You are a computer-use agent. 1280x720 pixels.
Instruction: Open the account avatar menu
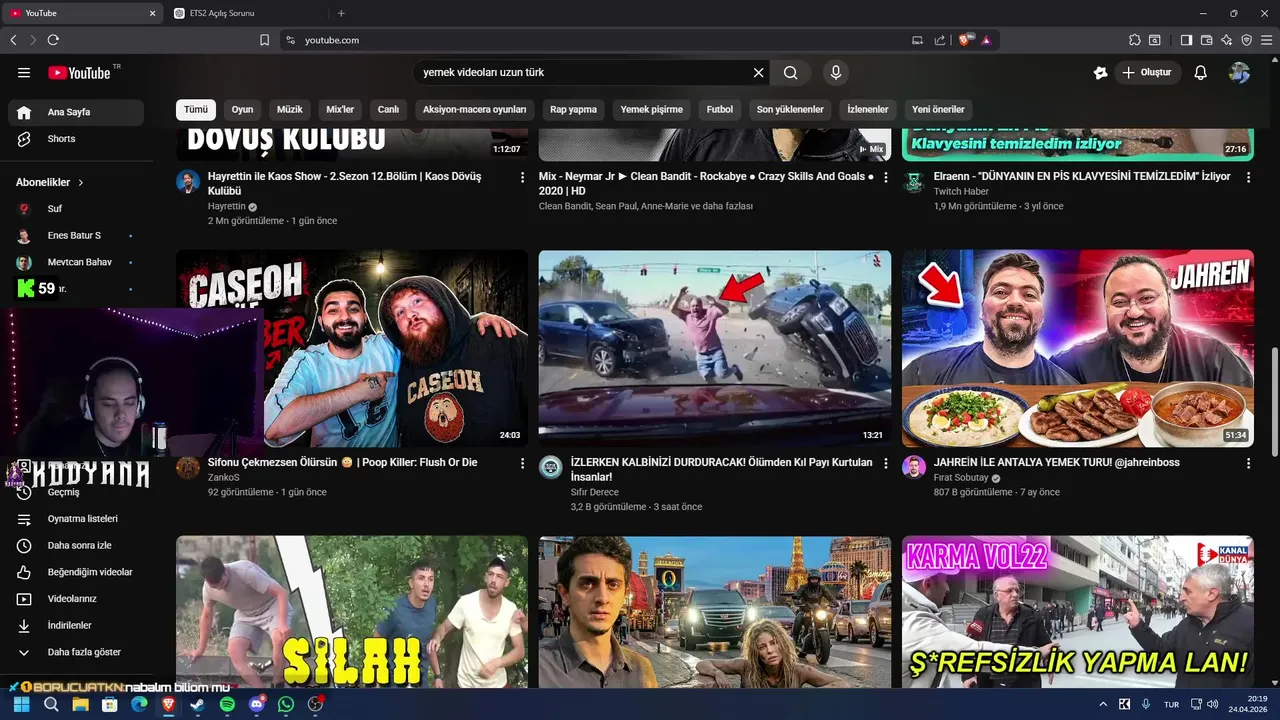coord(1239,73)
